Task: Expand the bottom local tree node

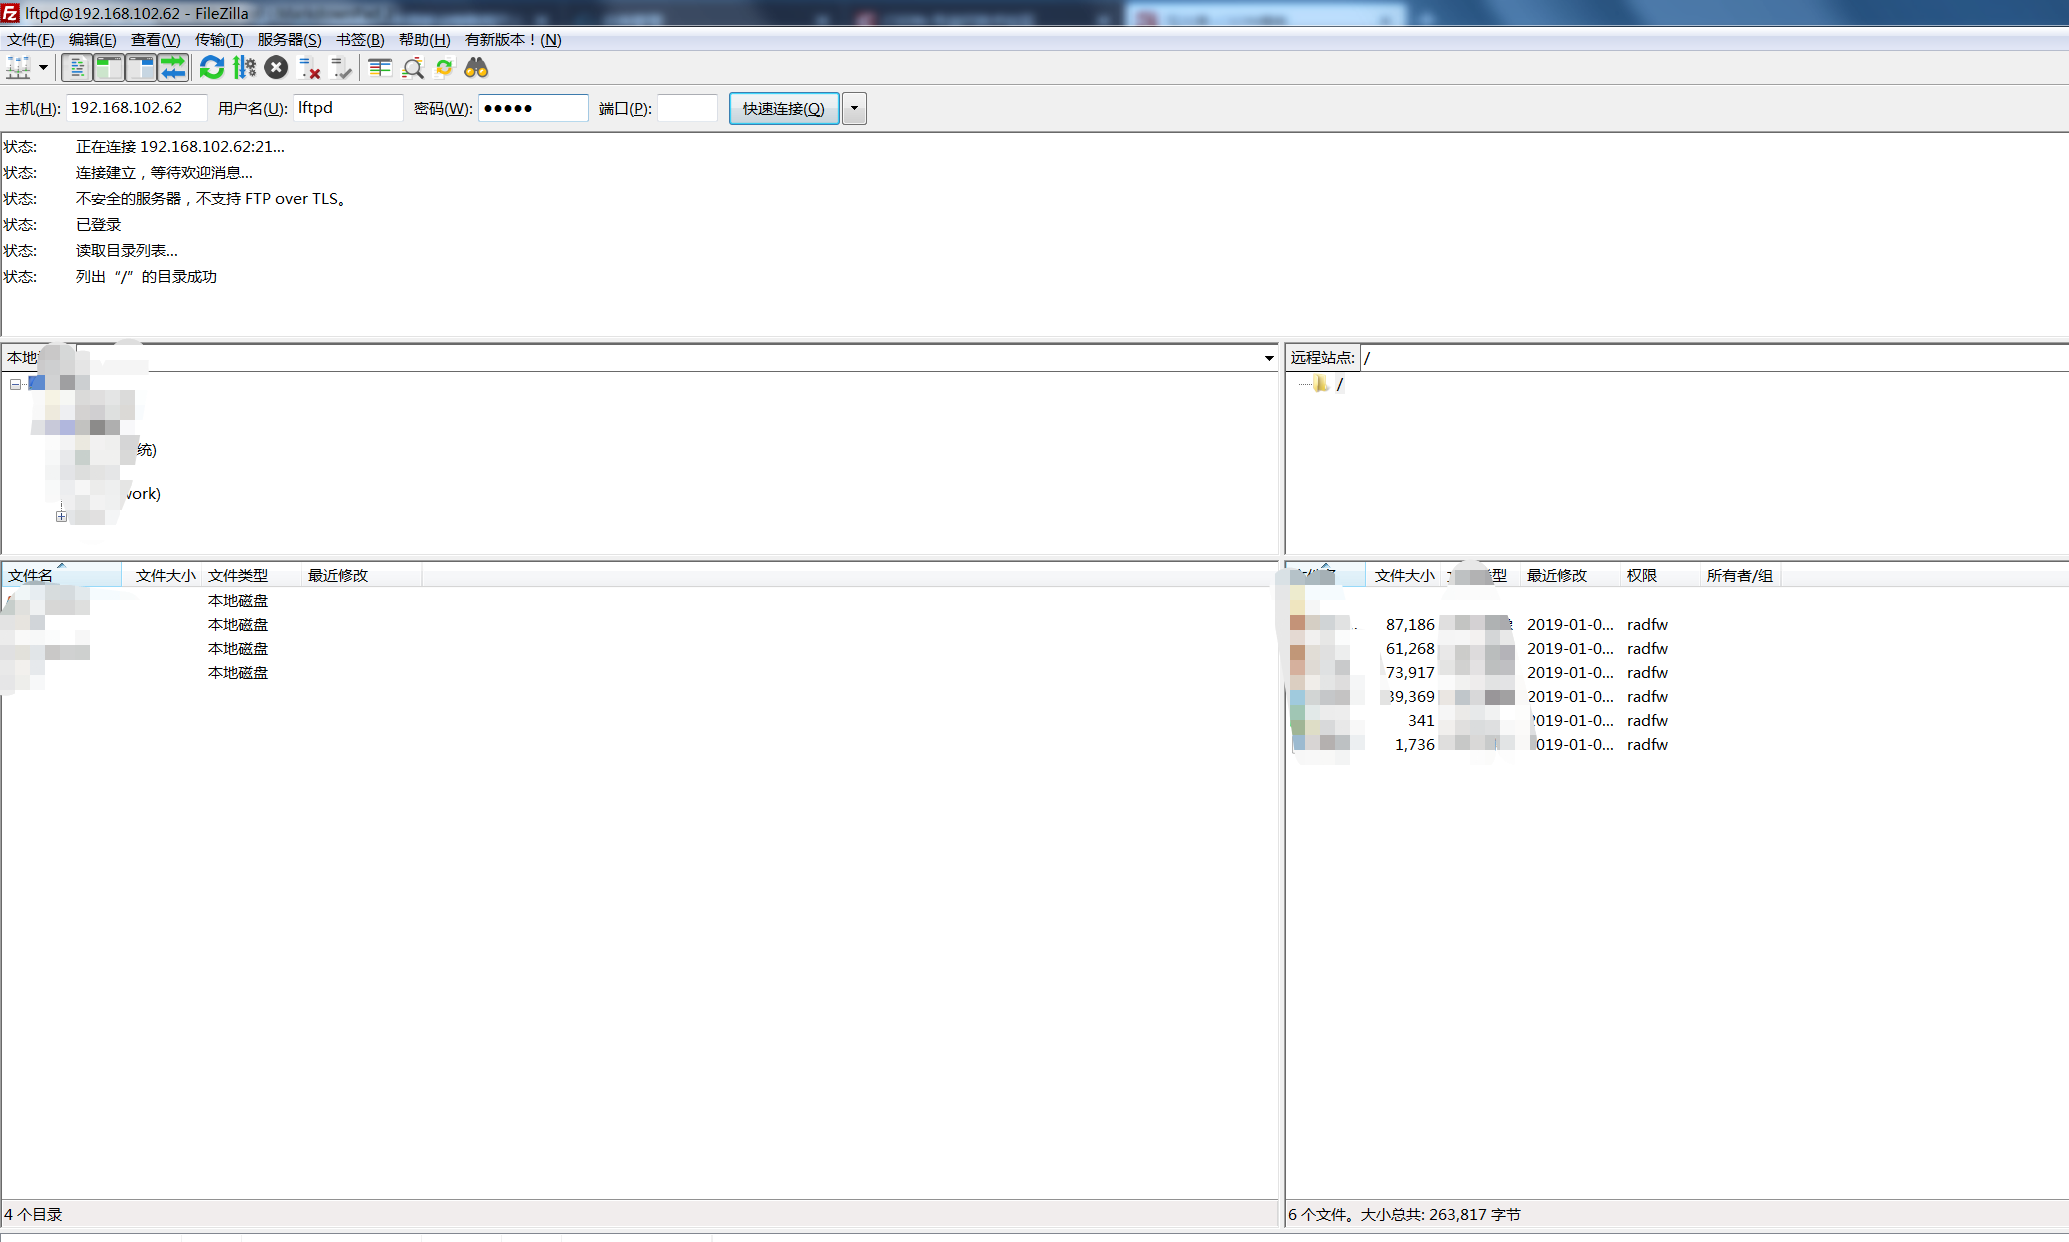Action: [x=61, y=516]
